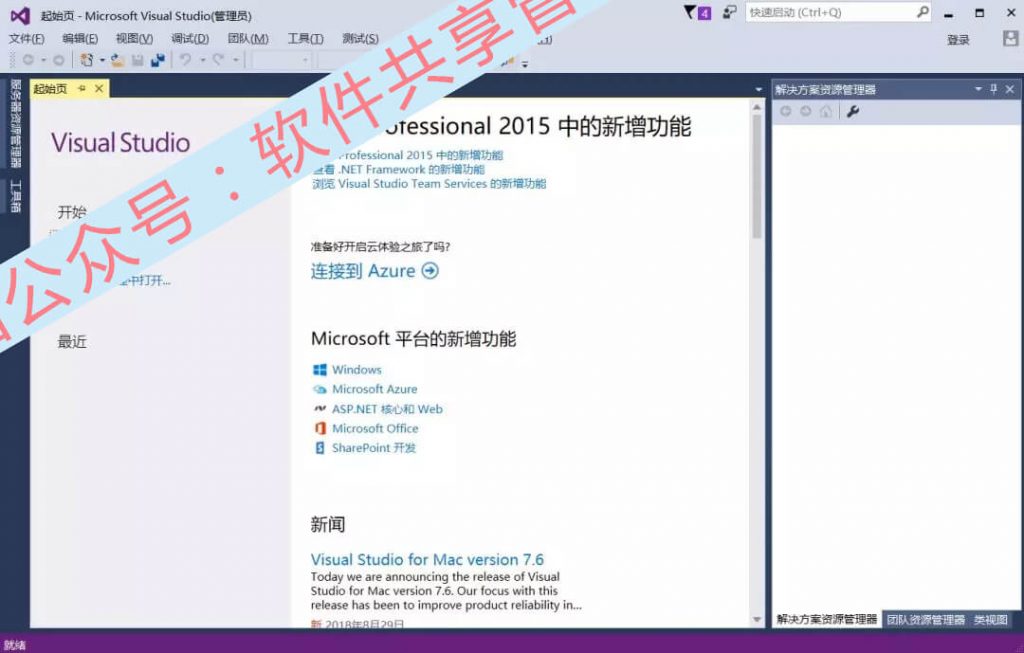
Task: Click the Save All toolbar icon
Action: [x=157, y=60]
